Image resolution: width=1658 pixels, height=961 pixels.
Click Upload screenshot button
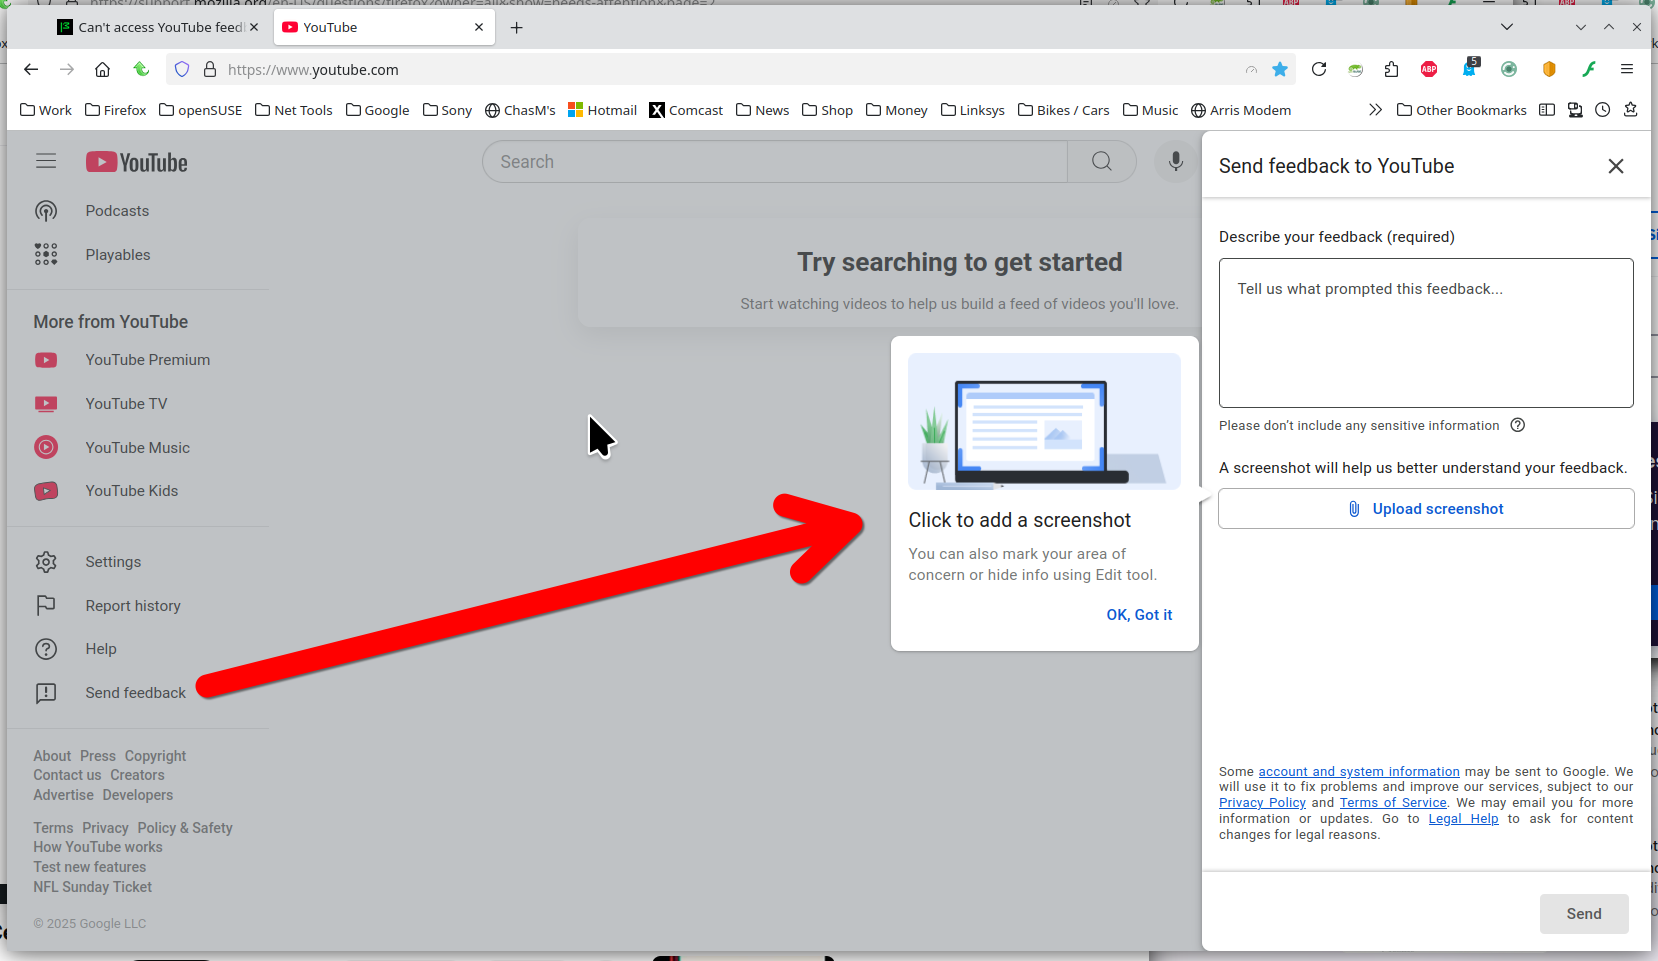1426,509
